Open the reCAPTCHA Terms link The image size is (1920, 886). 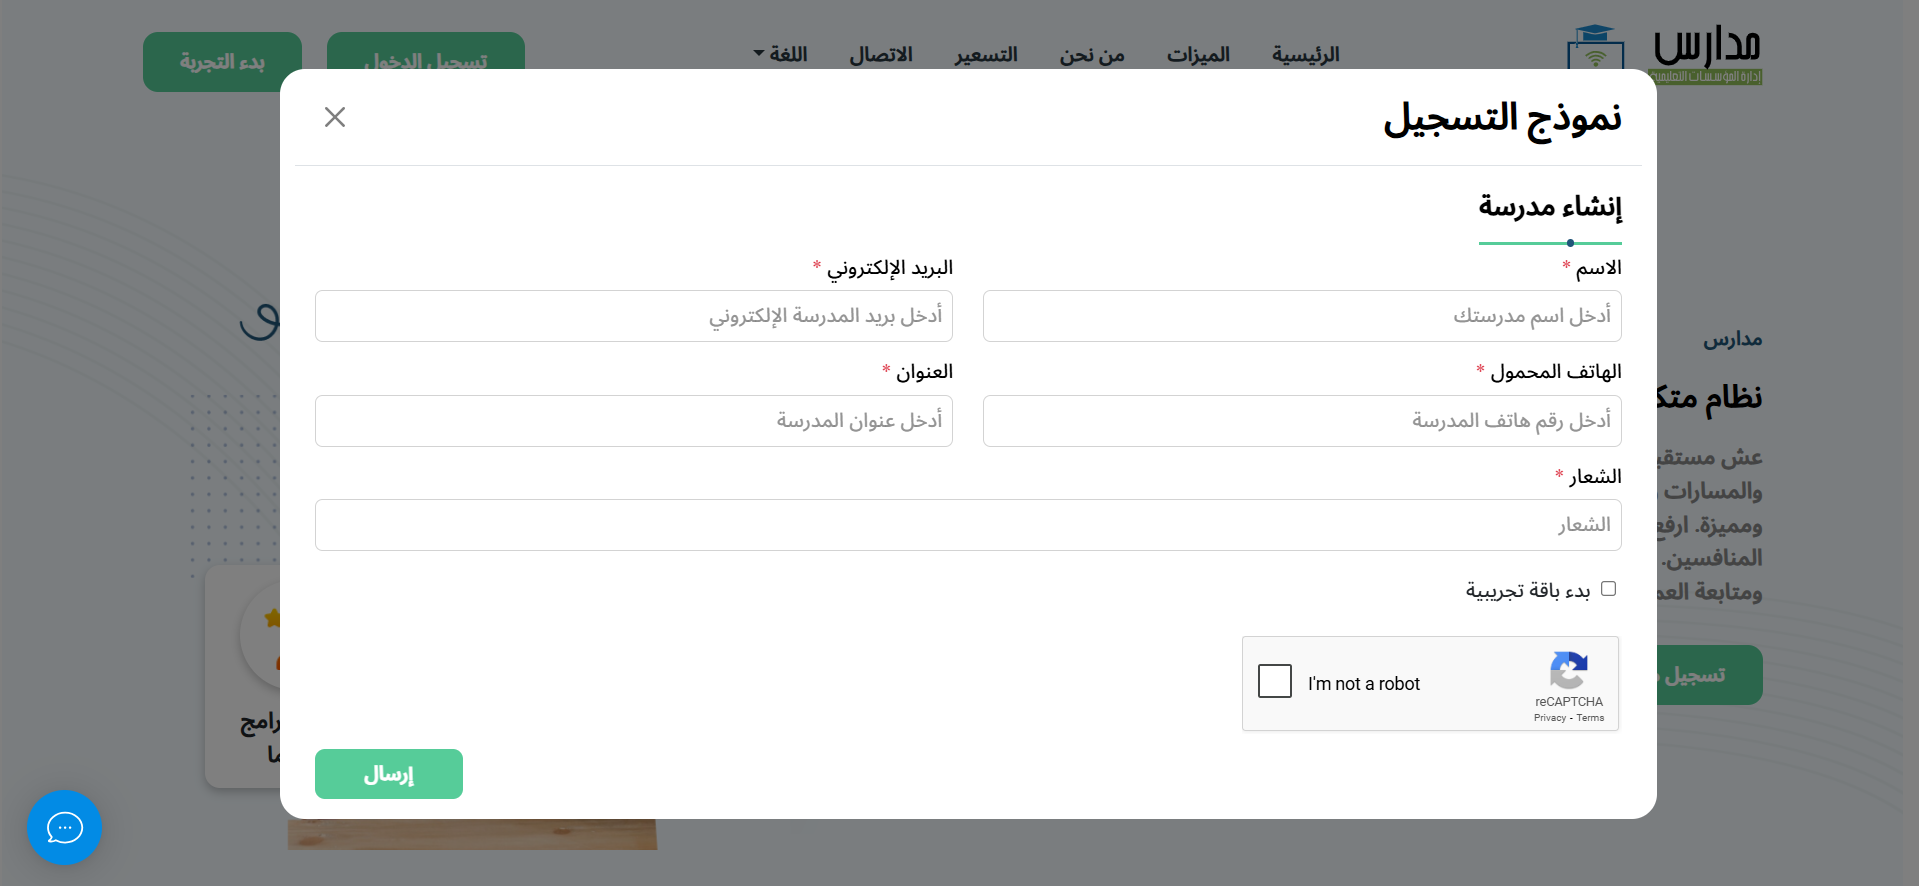pyautogui.click(x=1590, y=718)
